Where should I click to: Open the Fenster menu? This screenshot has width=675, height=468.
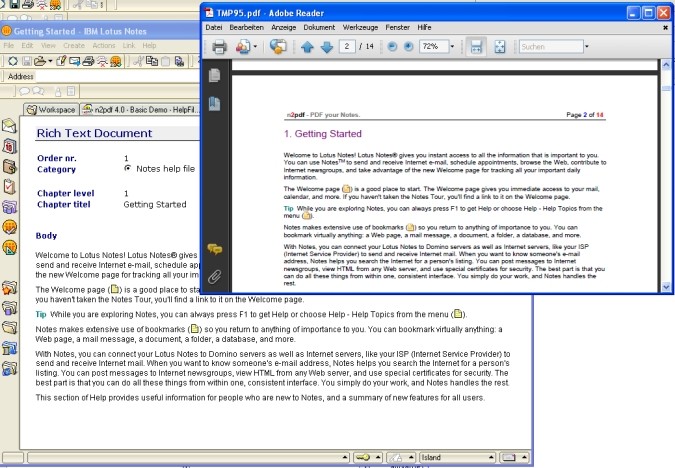pos(397,27)
